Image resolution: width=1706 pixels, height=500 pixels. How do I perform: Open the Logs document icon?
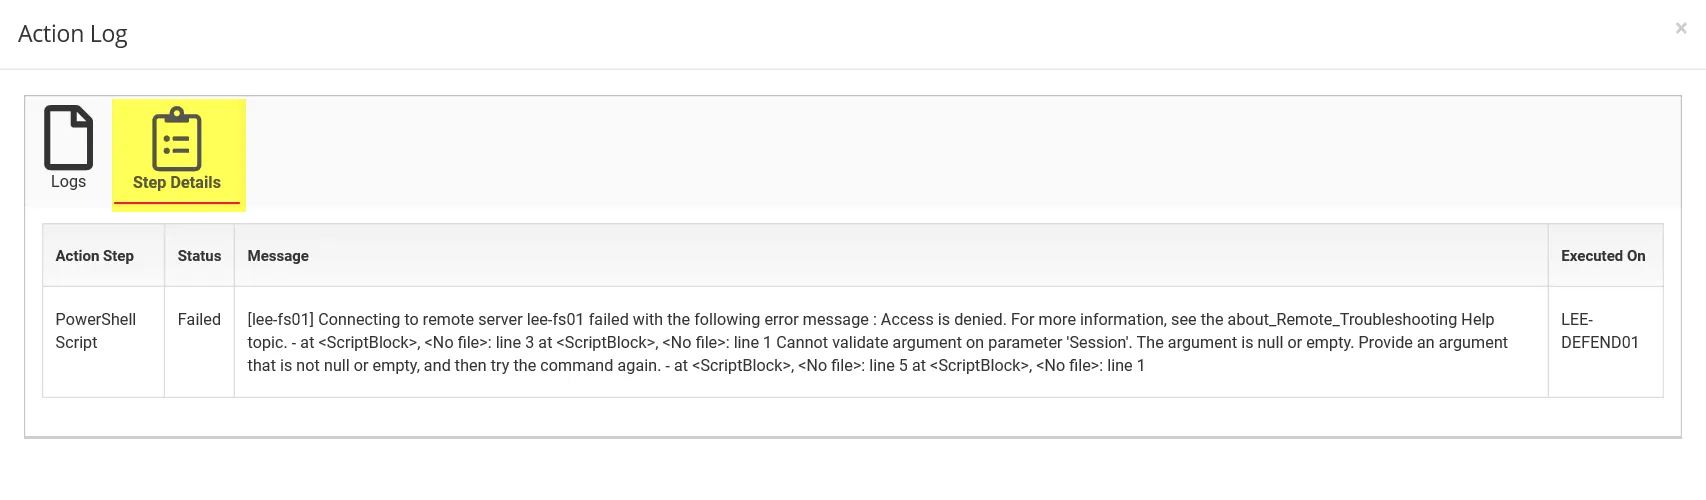(x=68, y=137)
